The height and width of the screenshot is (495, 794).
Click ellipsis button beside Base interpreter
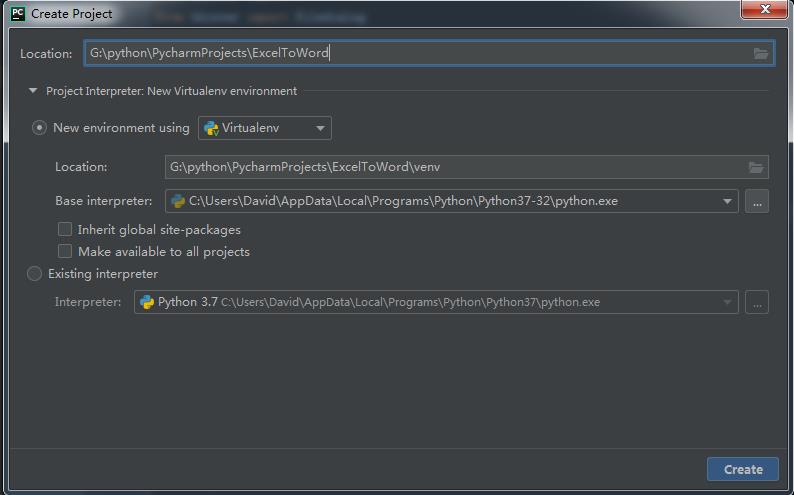[x=757, y=201]
